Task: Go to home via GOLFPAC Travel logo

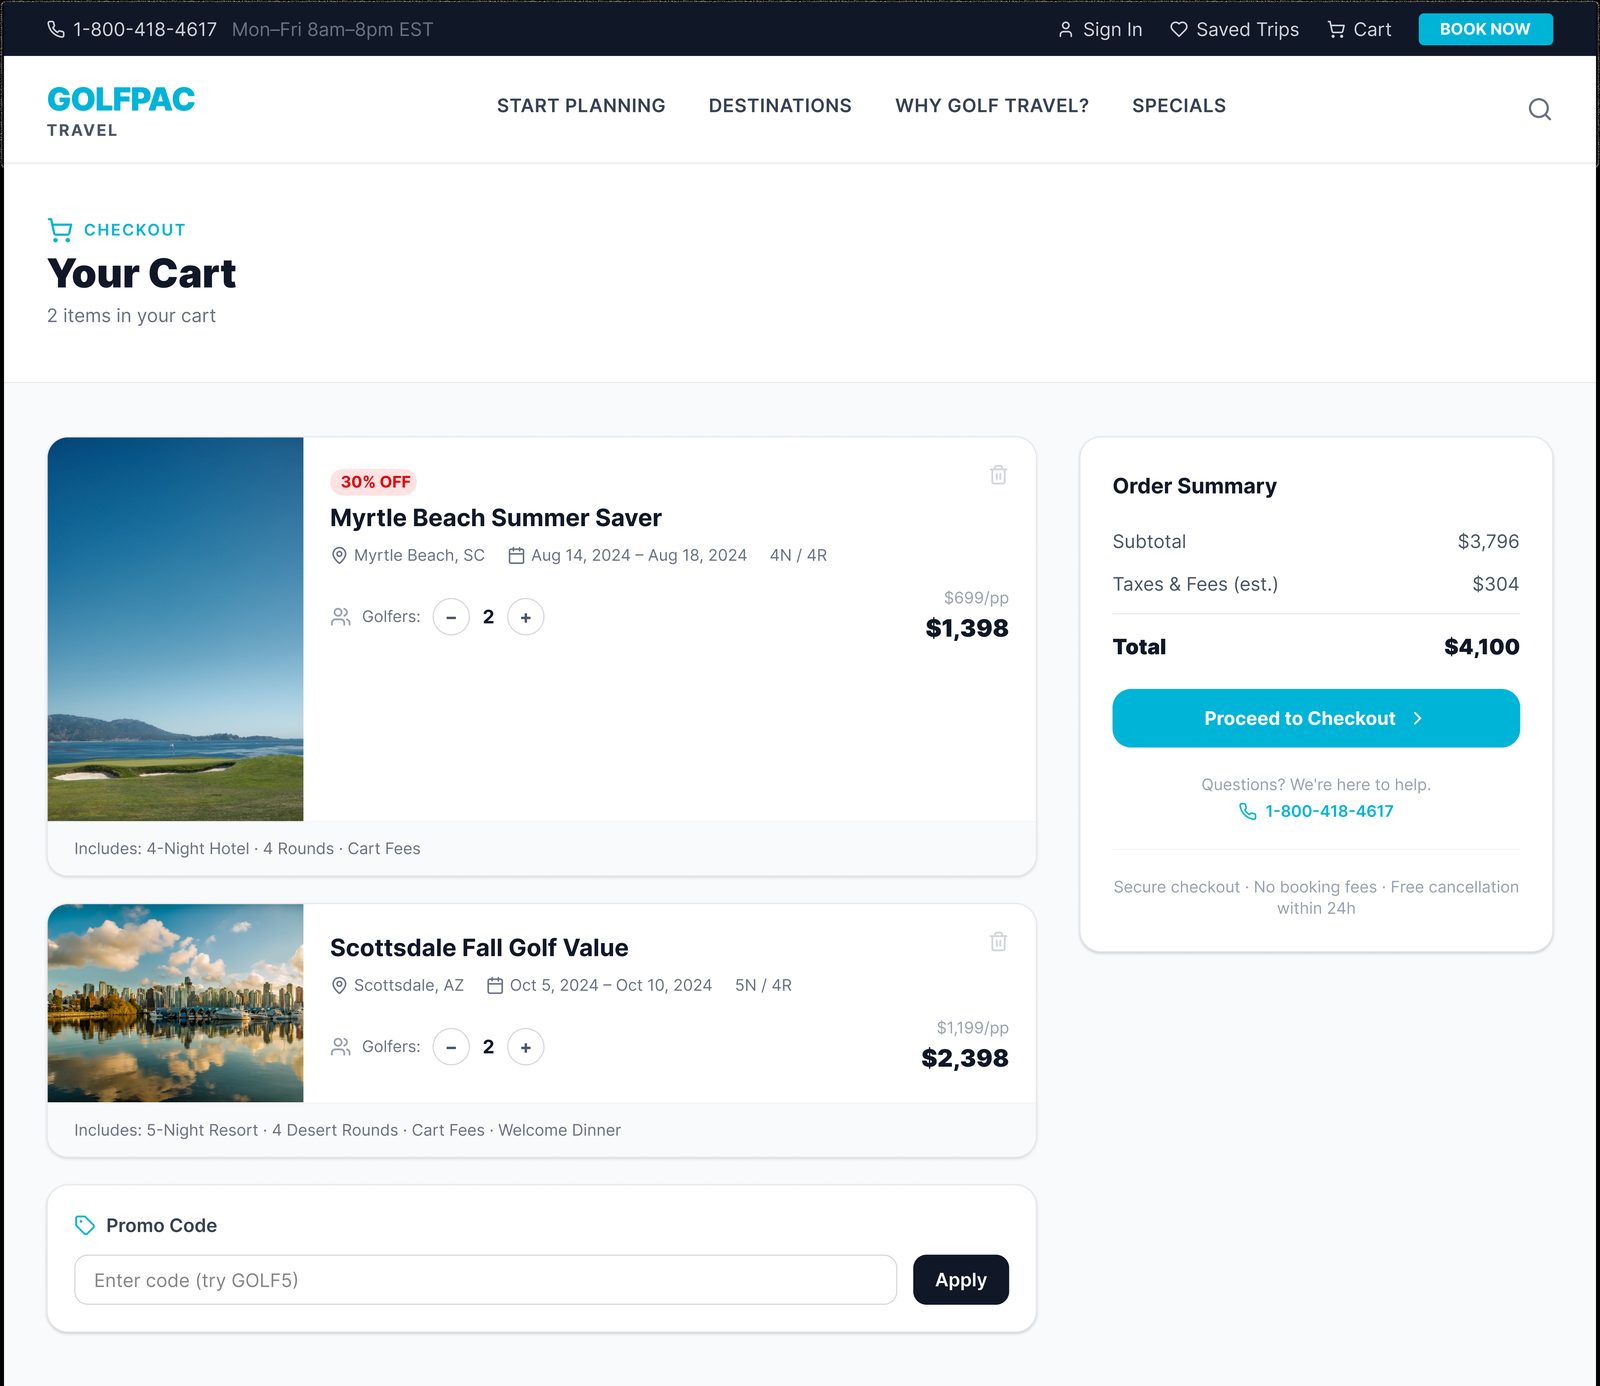Action: pyautogui.click(x=121, y=111)
